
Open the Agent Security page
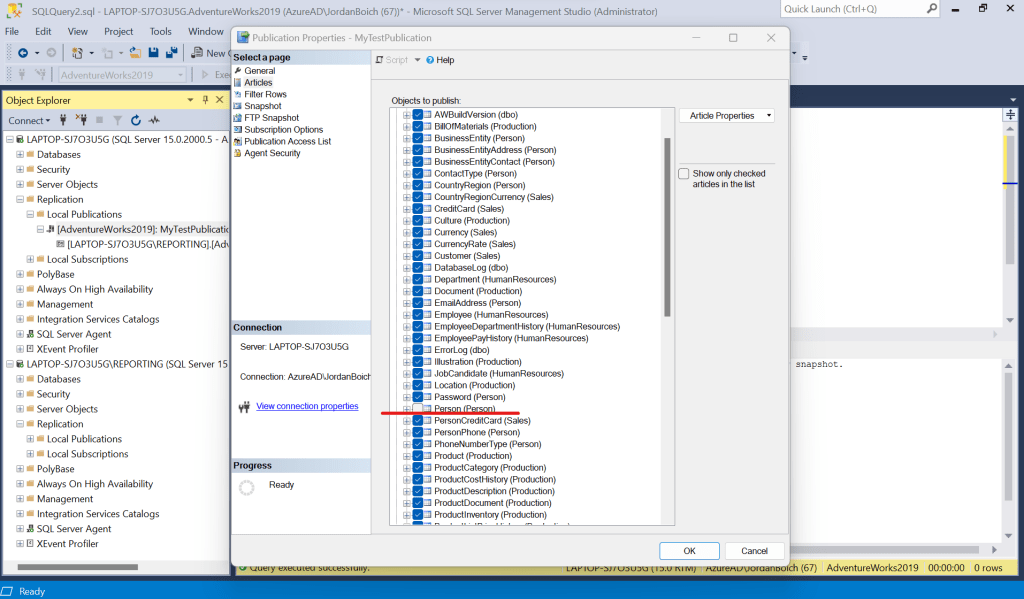click(272, 153)
